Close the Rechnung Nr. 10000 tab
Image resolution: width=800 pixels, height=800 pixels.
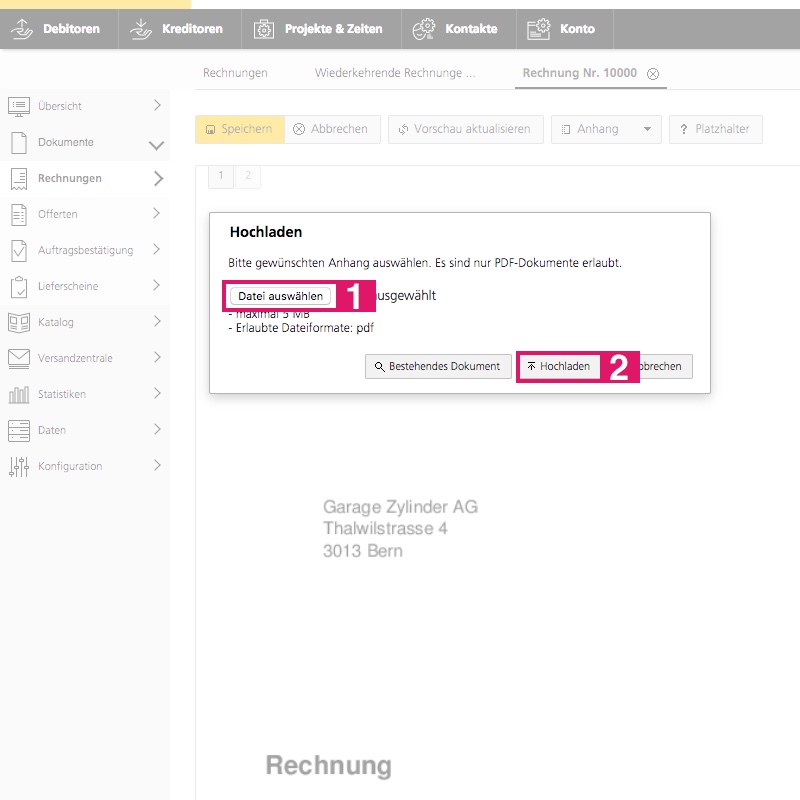coord(653,74)
